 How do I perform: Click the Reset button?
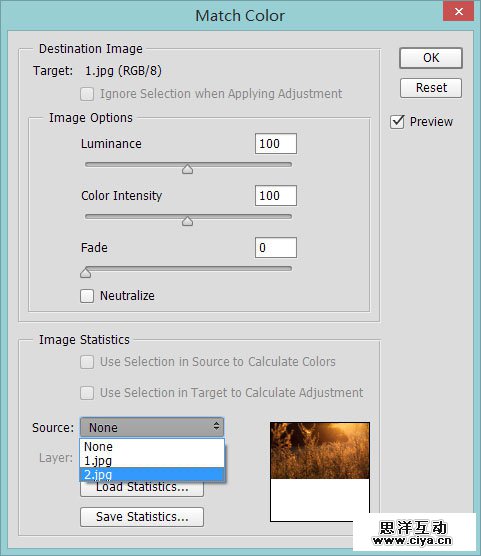431,88
